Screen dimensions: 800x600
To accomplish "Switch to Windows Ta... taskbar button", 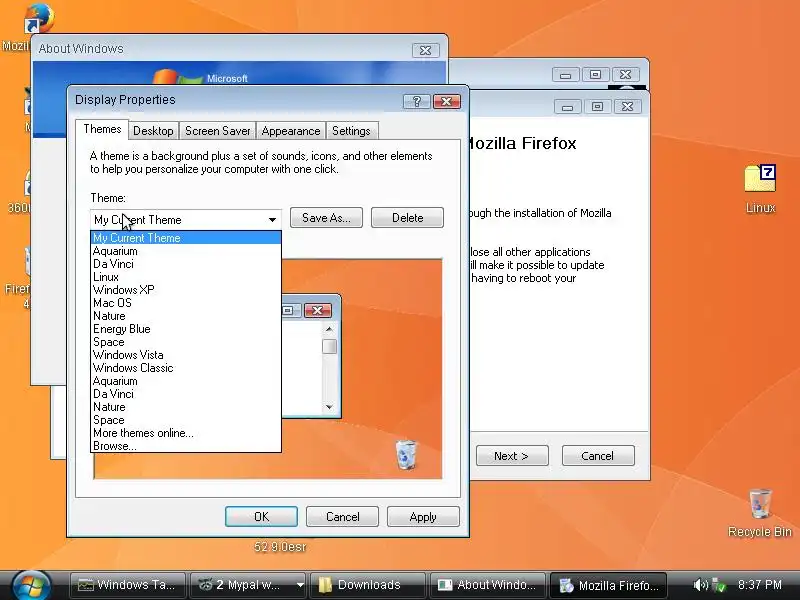I will [128, 585].
